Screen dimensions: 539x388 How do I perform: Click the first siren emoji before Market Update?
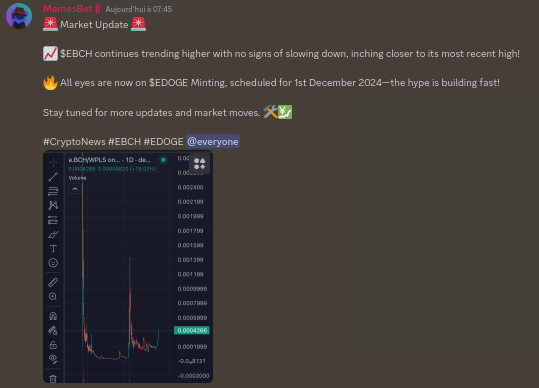(x=50, y=24)
